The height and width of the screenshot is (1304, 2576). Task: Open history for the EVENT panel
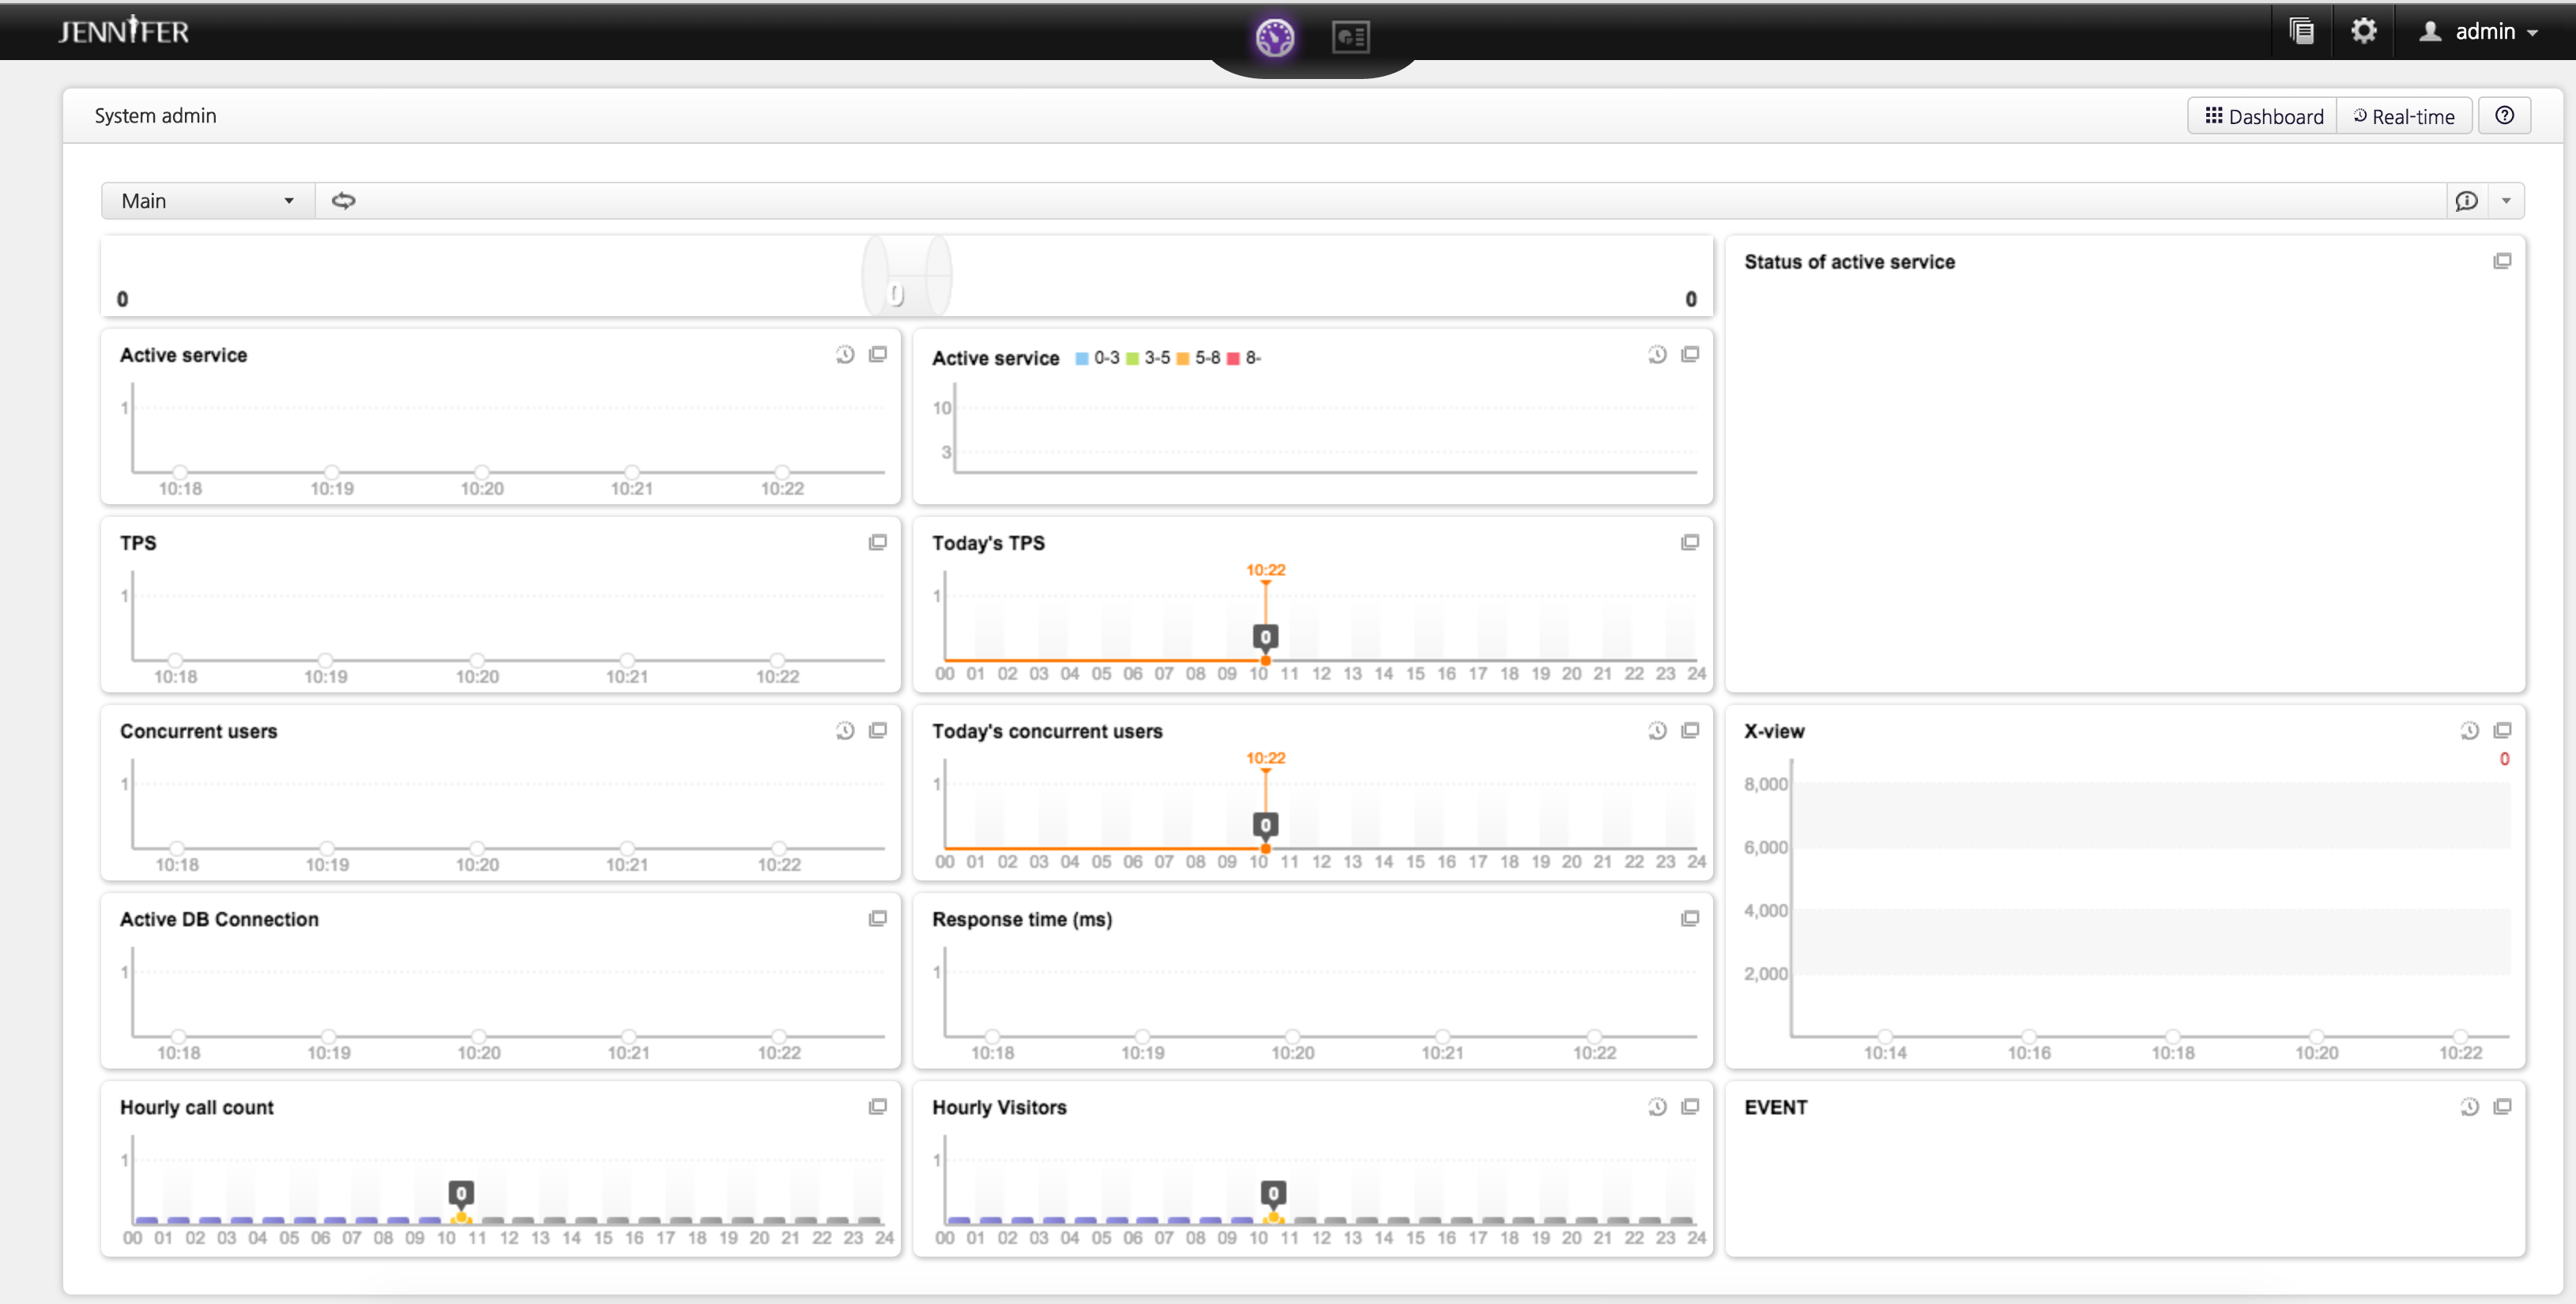pyautogui.click(x=2469, y=1106)
